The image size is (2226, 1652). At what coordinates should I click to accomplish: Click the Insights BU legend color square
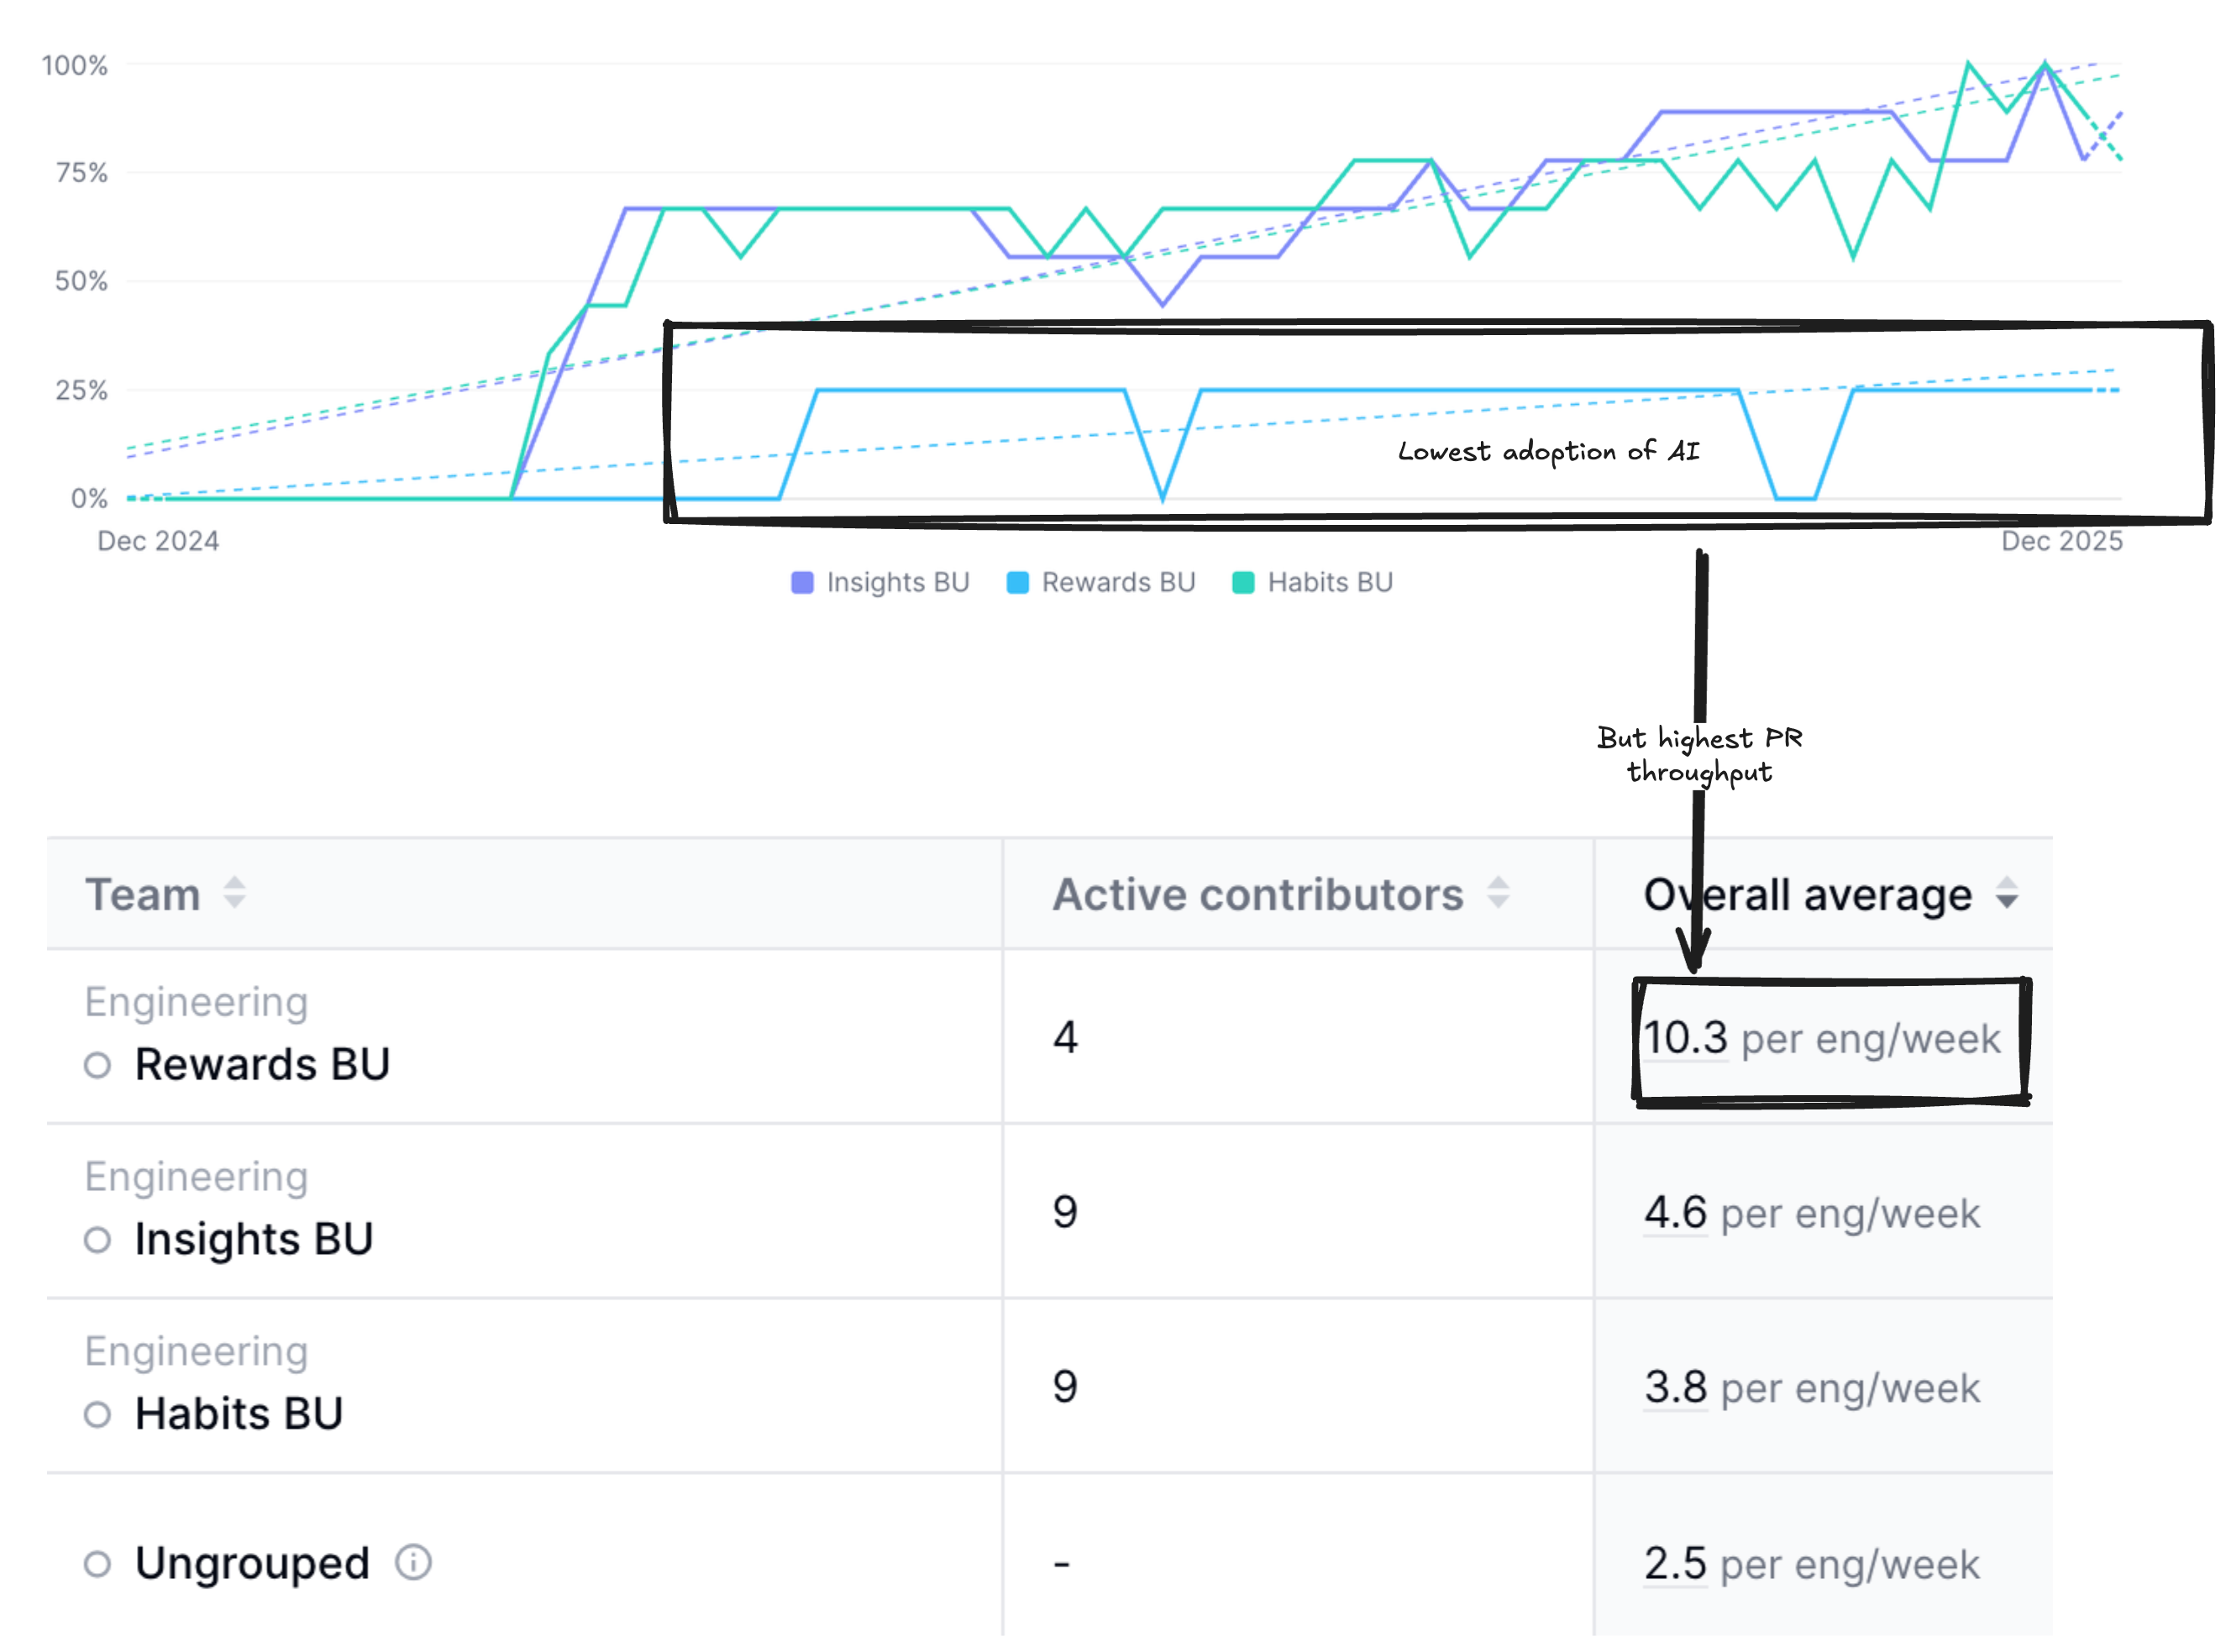802,583
